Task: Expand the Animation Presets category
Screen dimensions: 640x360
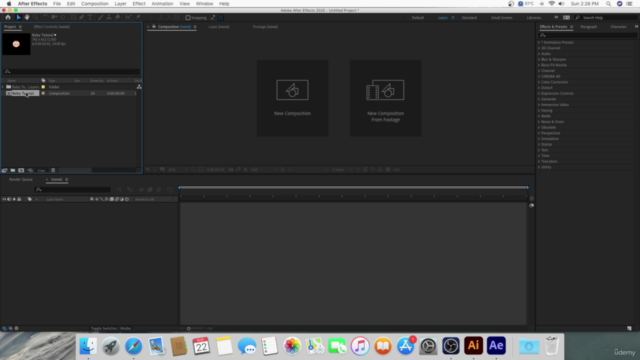Action: click(x=539, y=42)
